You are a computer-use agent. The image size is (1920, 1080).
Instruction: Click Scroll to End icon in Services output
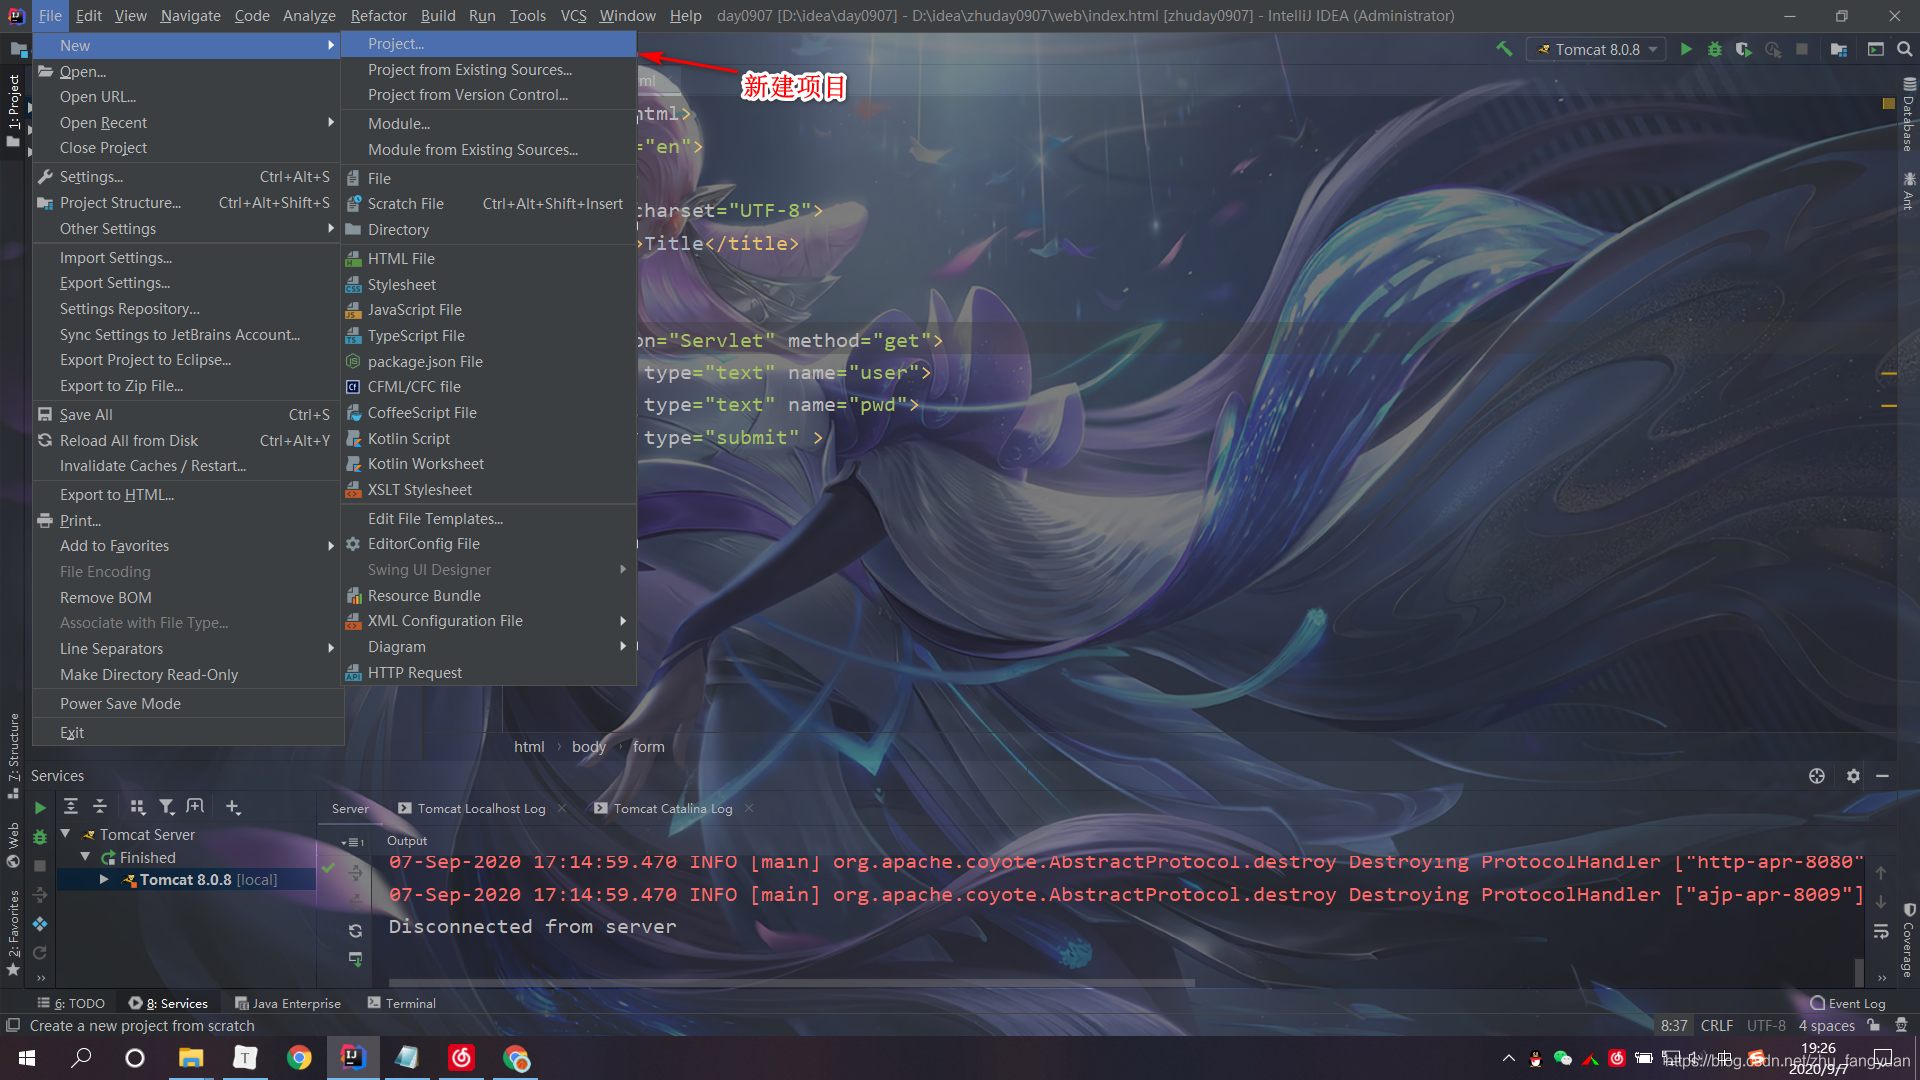click(355, 959)
